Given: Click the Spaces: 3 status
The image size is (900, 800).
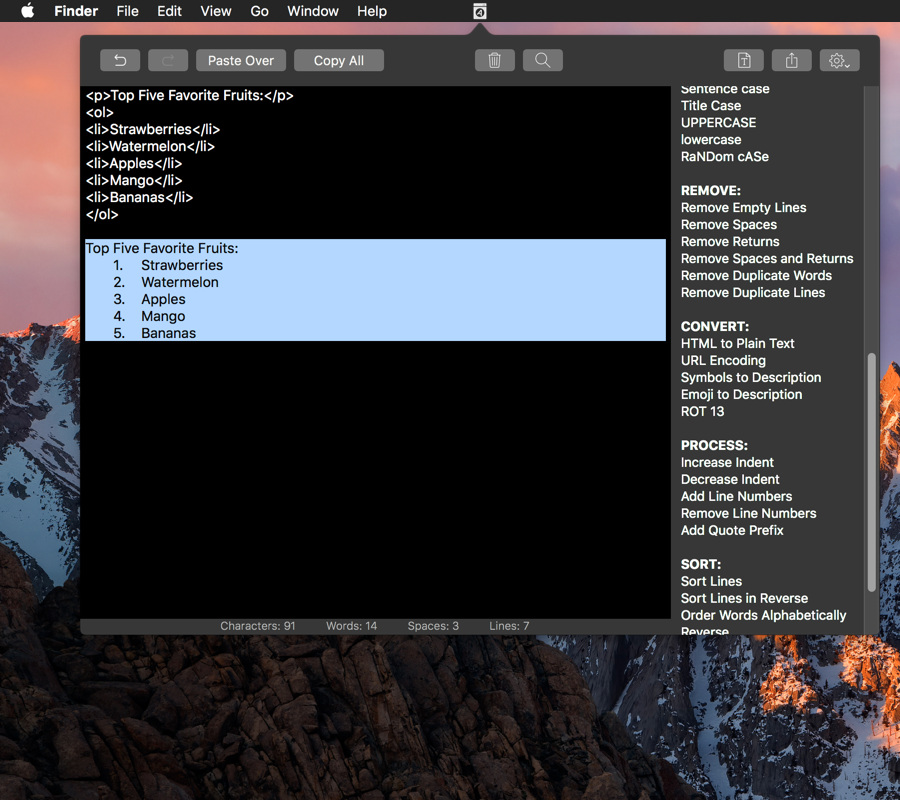Looking at the screenshot, I should (x=433, y=626).
